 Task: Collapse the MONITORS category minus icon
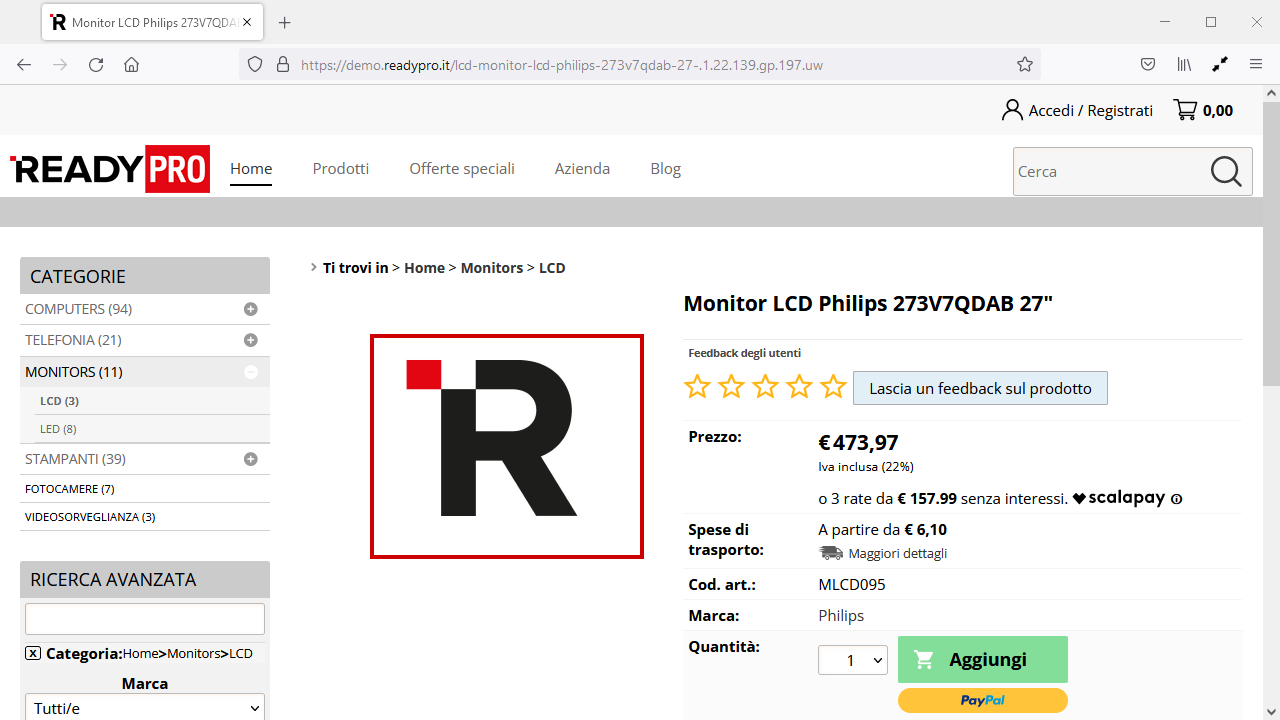point(251,372)
